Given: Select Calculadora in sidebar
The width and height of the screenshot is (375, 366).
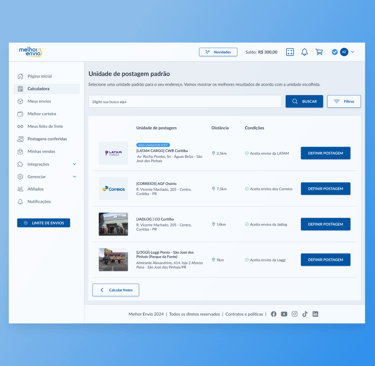Looking at the screenshot, I should pyautogui.click(x=46, y=89).
